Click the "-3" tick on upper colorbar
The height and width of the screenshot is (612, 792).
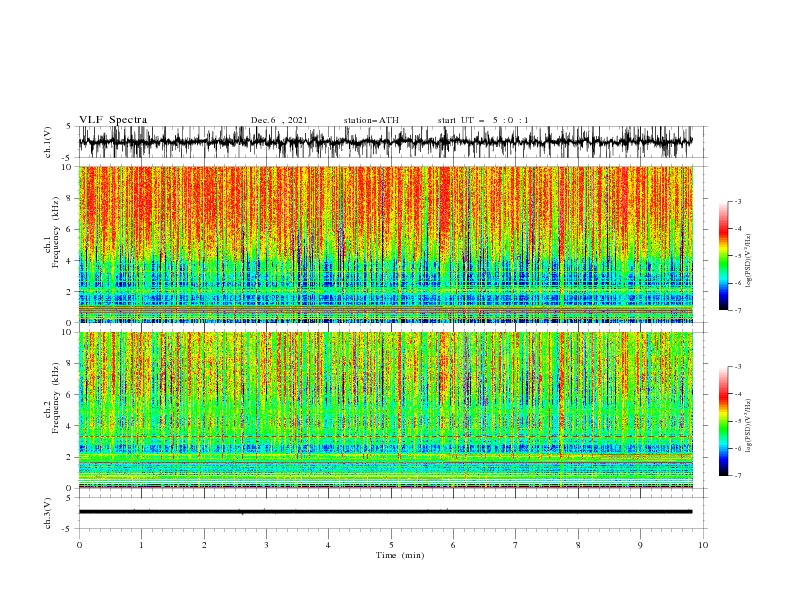738,201
